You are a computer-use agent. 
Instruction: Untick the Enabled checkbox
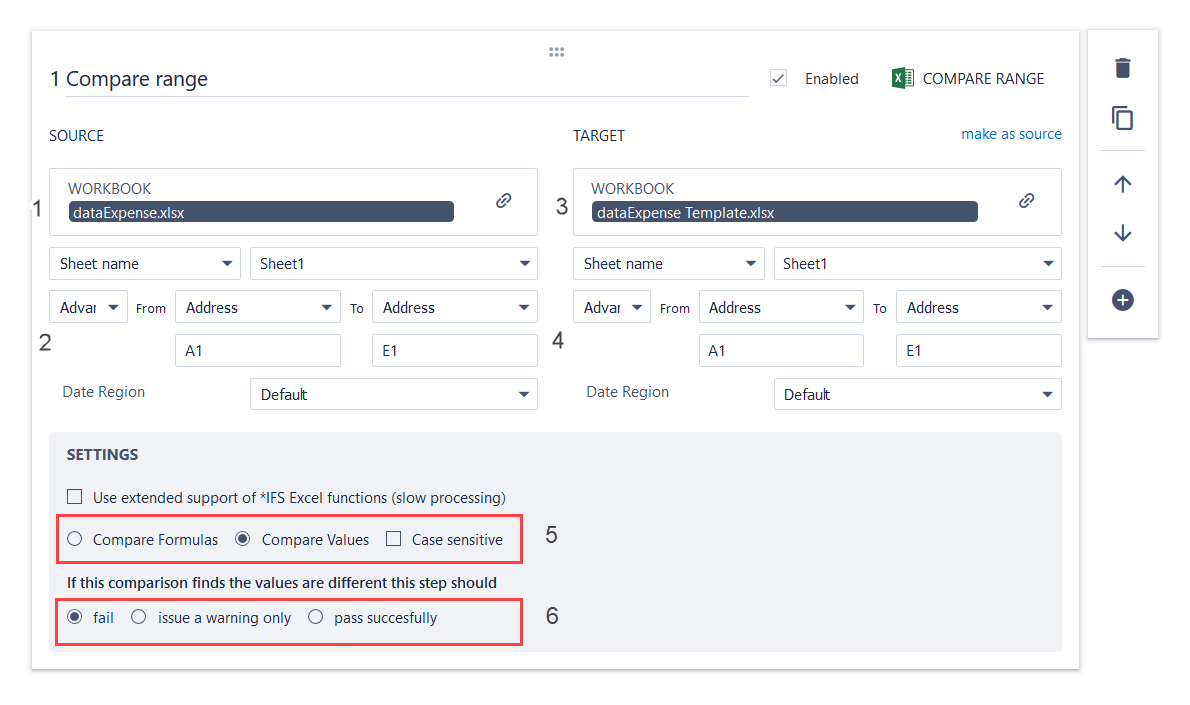click(x=778, y=78)
